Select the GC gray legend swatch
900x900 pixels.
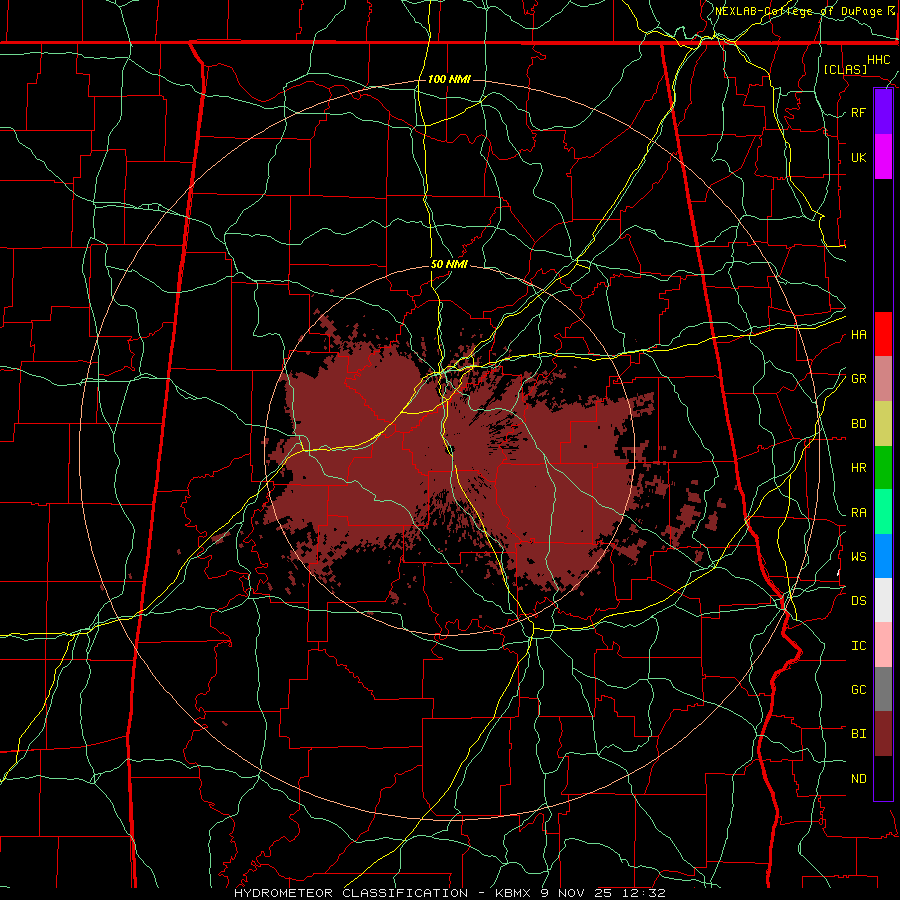883,689
